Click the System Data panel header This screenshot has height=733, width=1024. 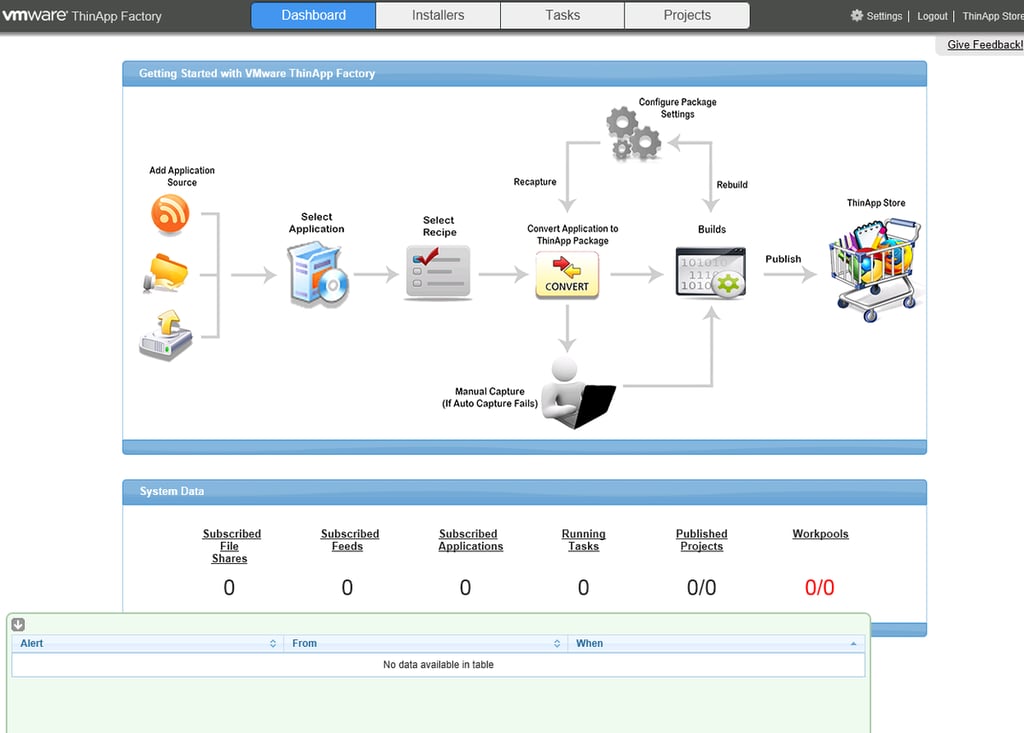[x=524, y=491]
